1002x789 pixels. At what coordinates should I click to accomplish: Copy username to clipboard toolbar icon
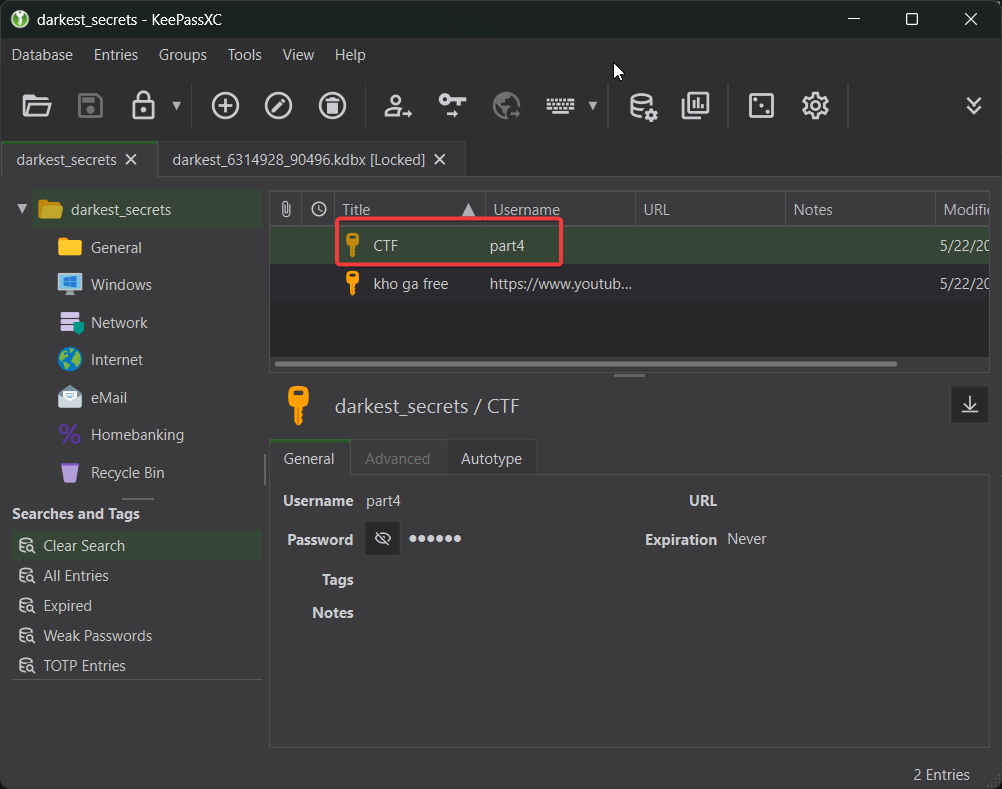tap(397, 105)
